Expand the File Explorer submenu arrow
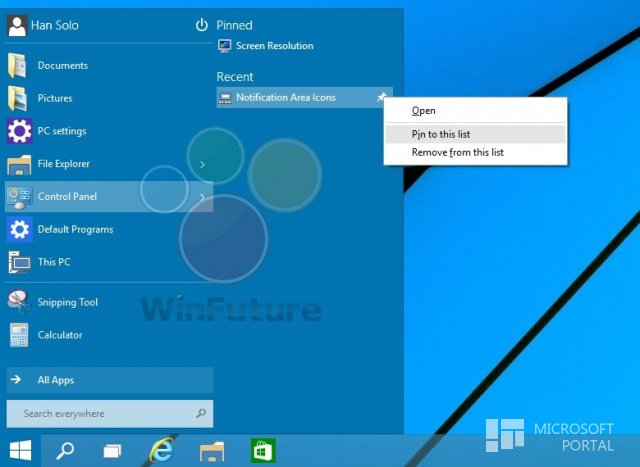The height and width of the screenshot is (467, 640). (202, 164)
